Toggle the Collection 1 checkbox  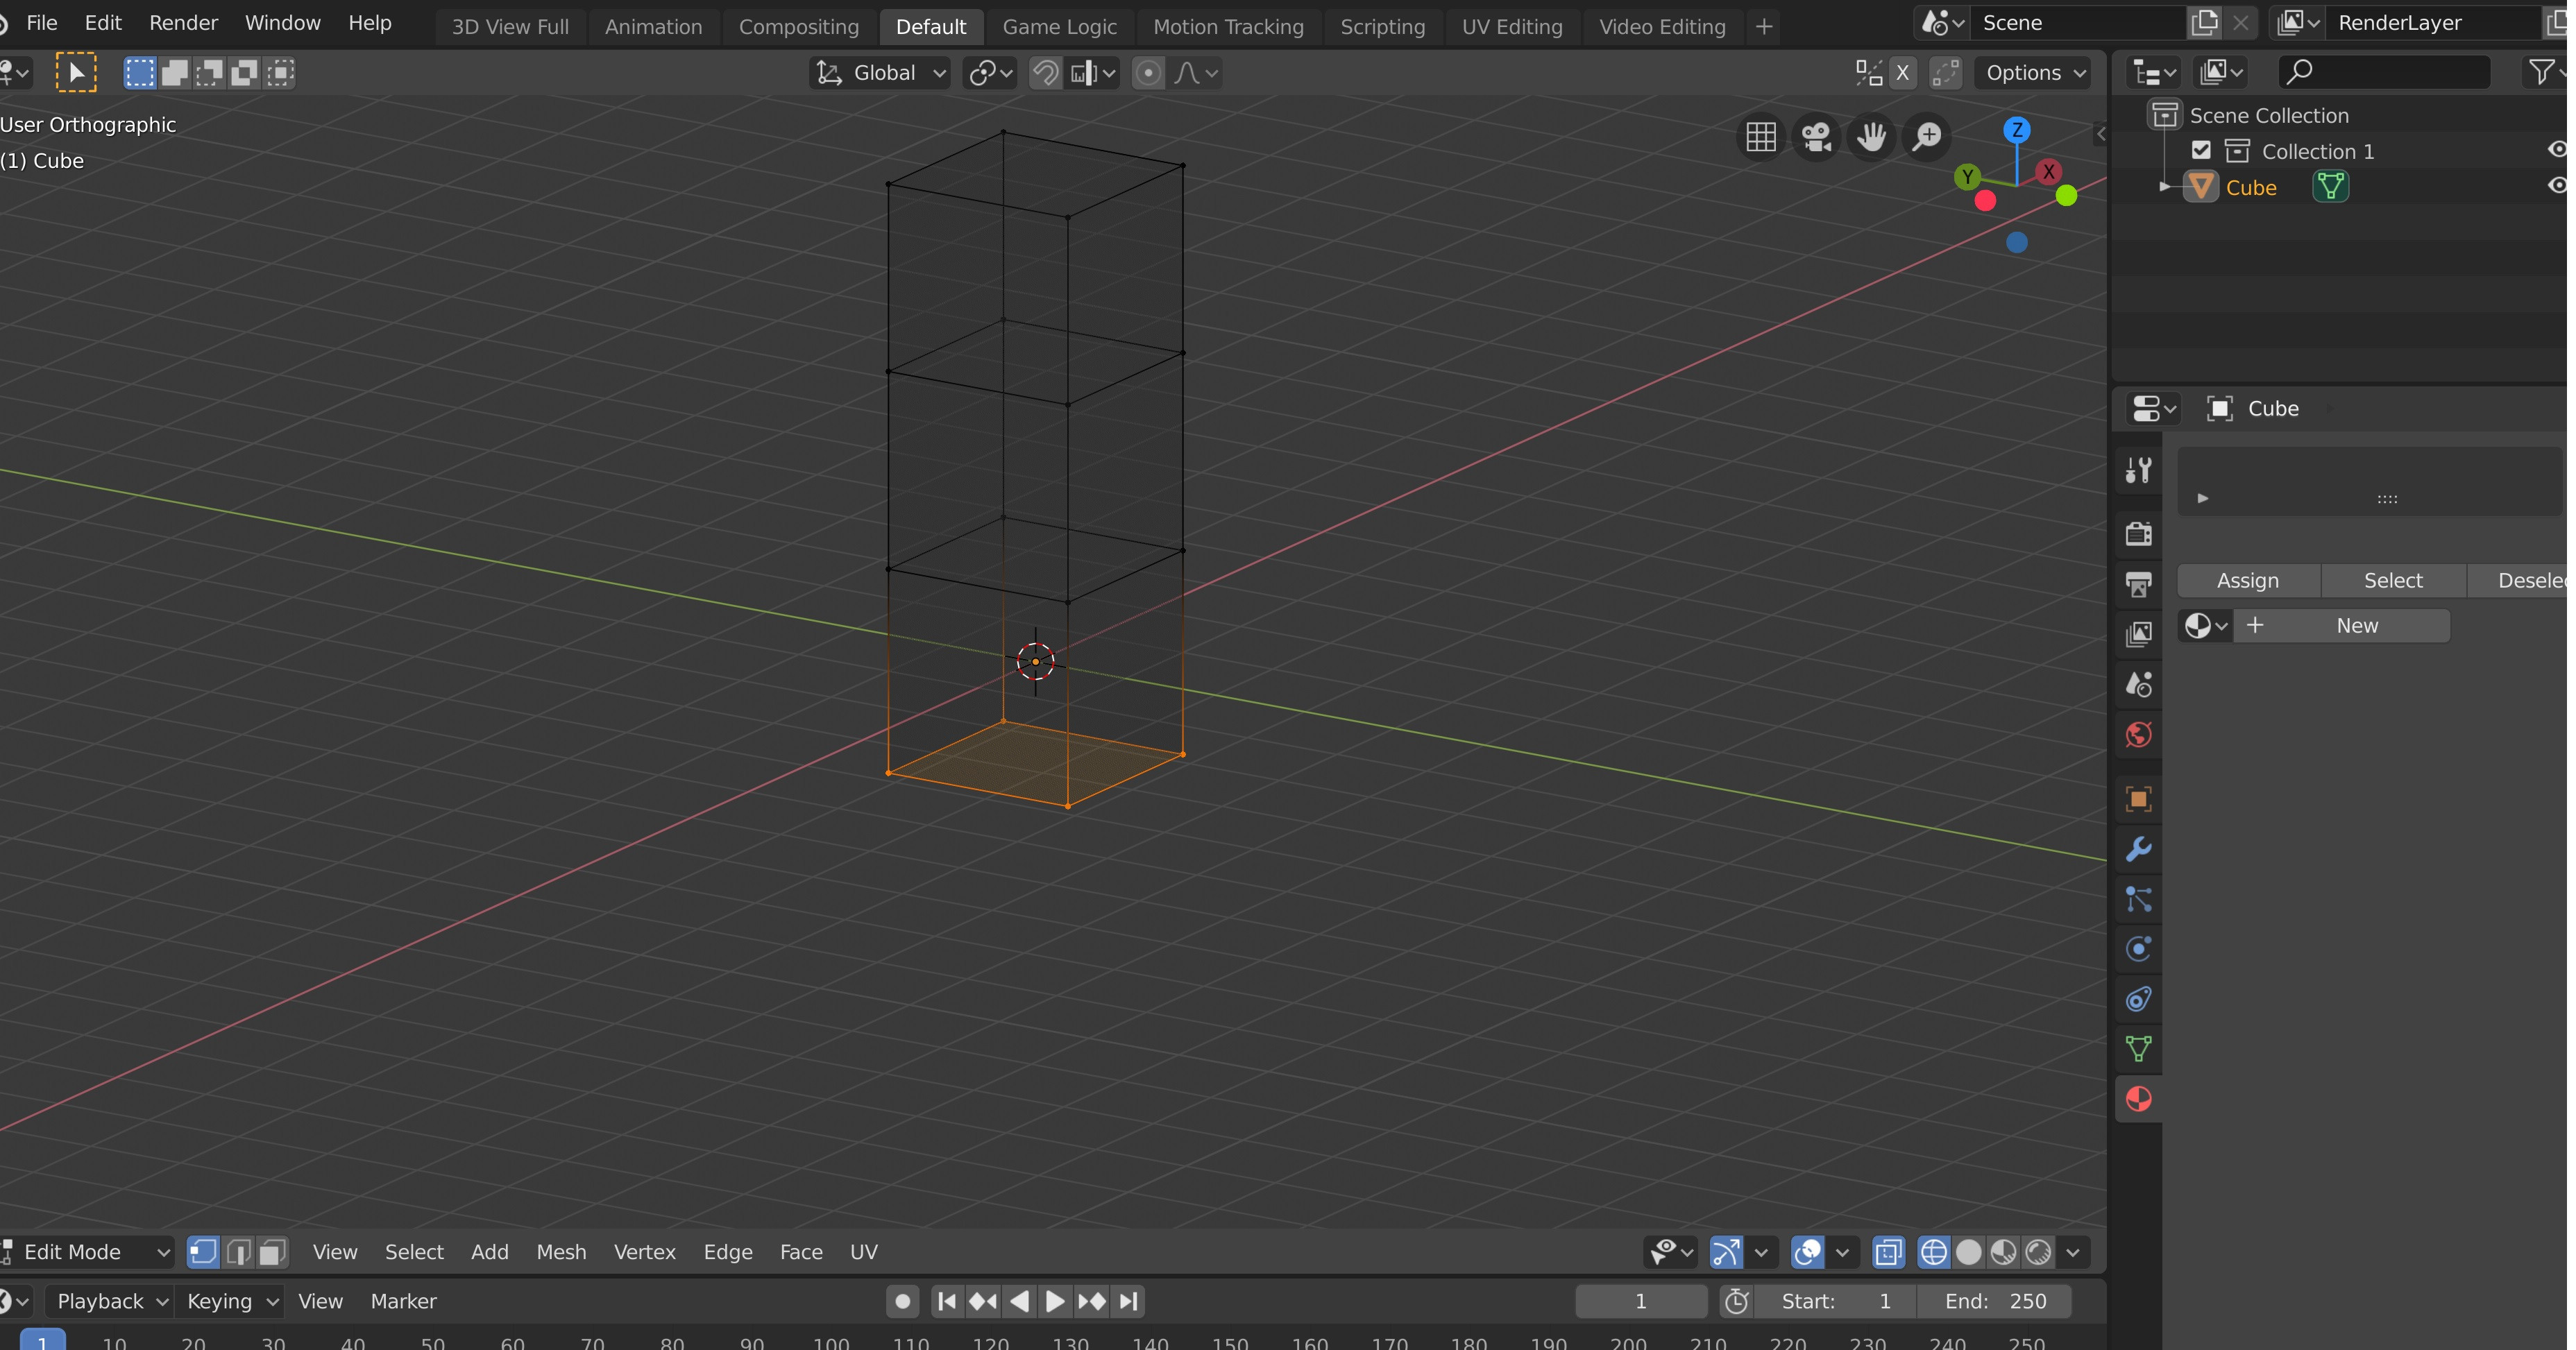pos(2199,151)
